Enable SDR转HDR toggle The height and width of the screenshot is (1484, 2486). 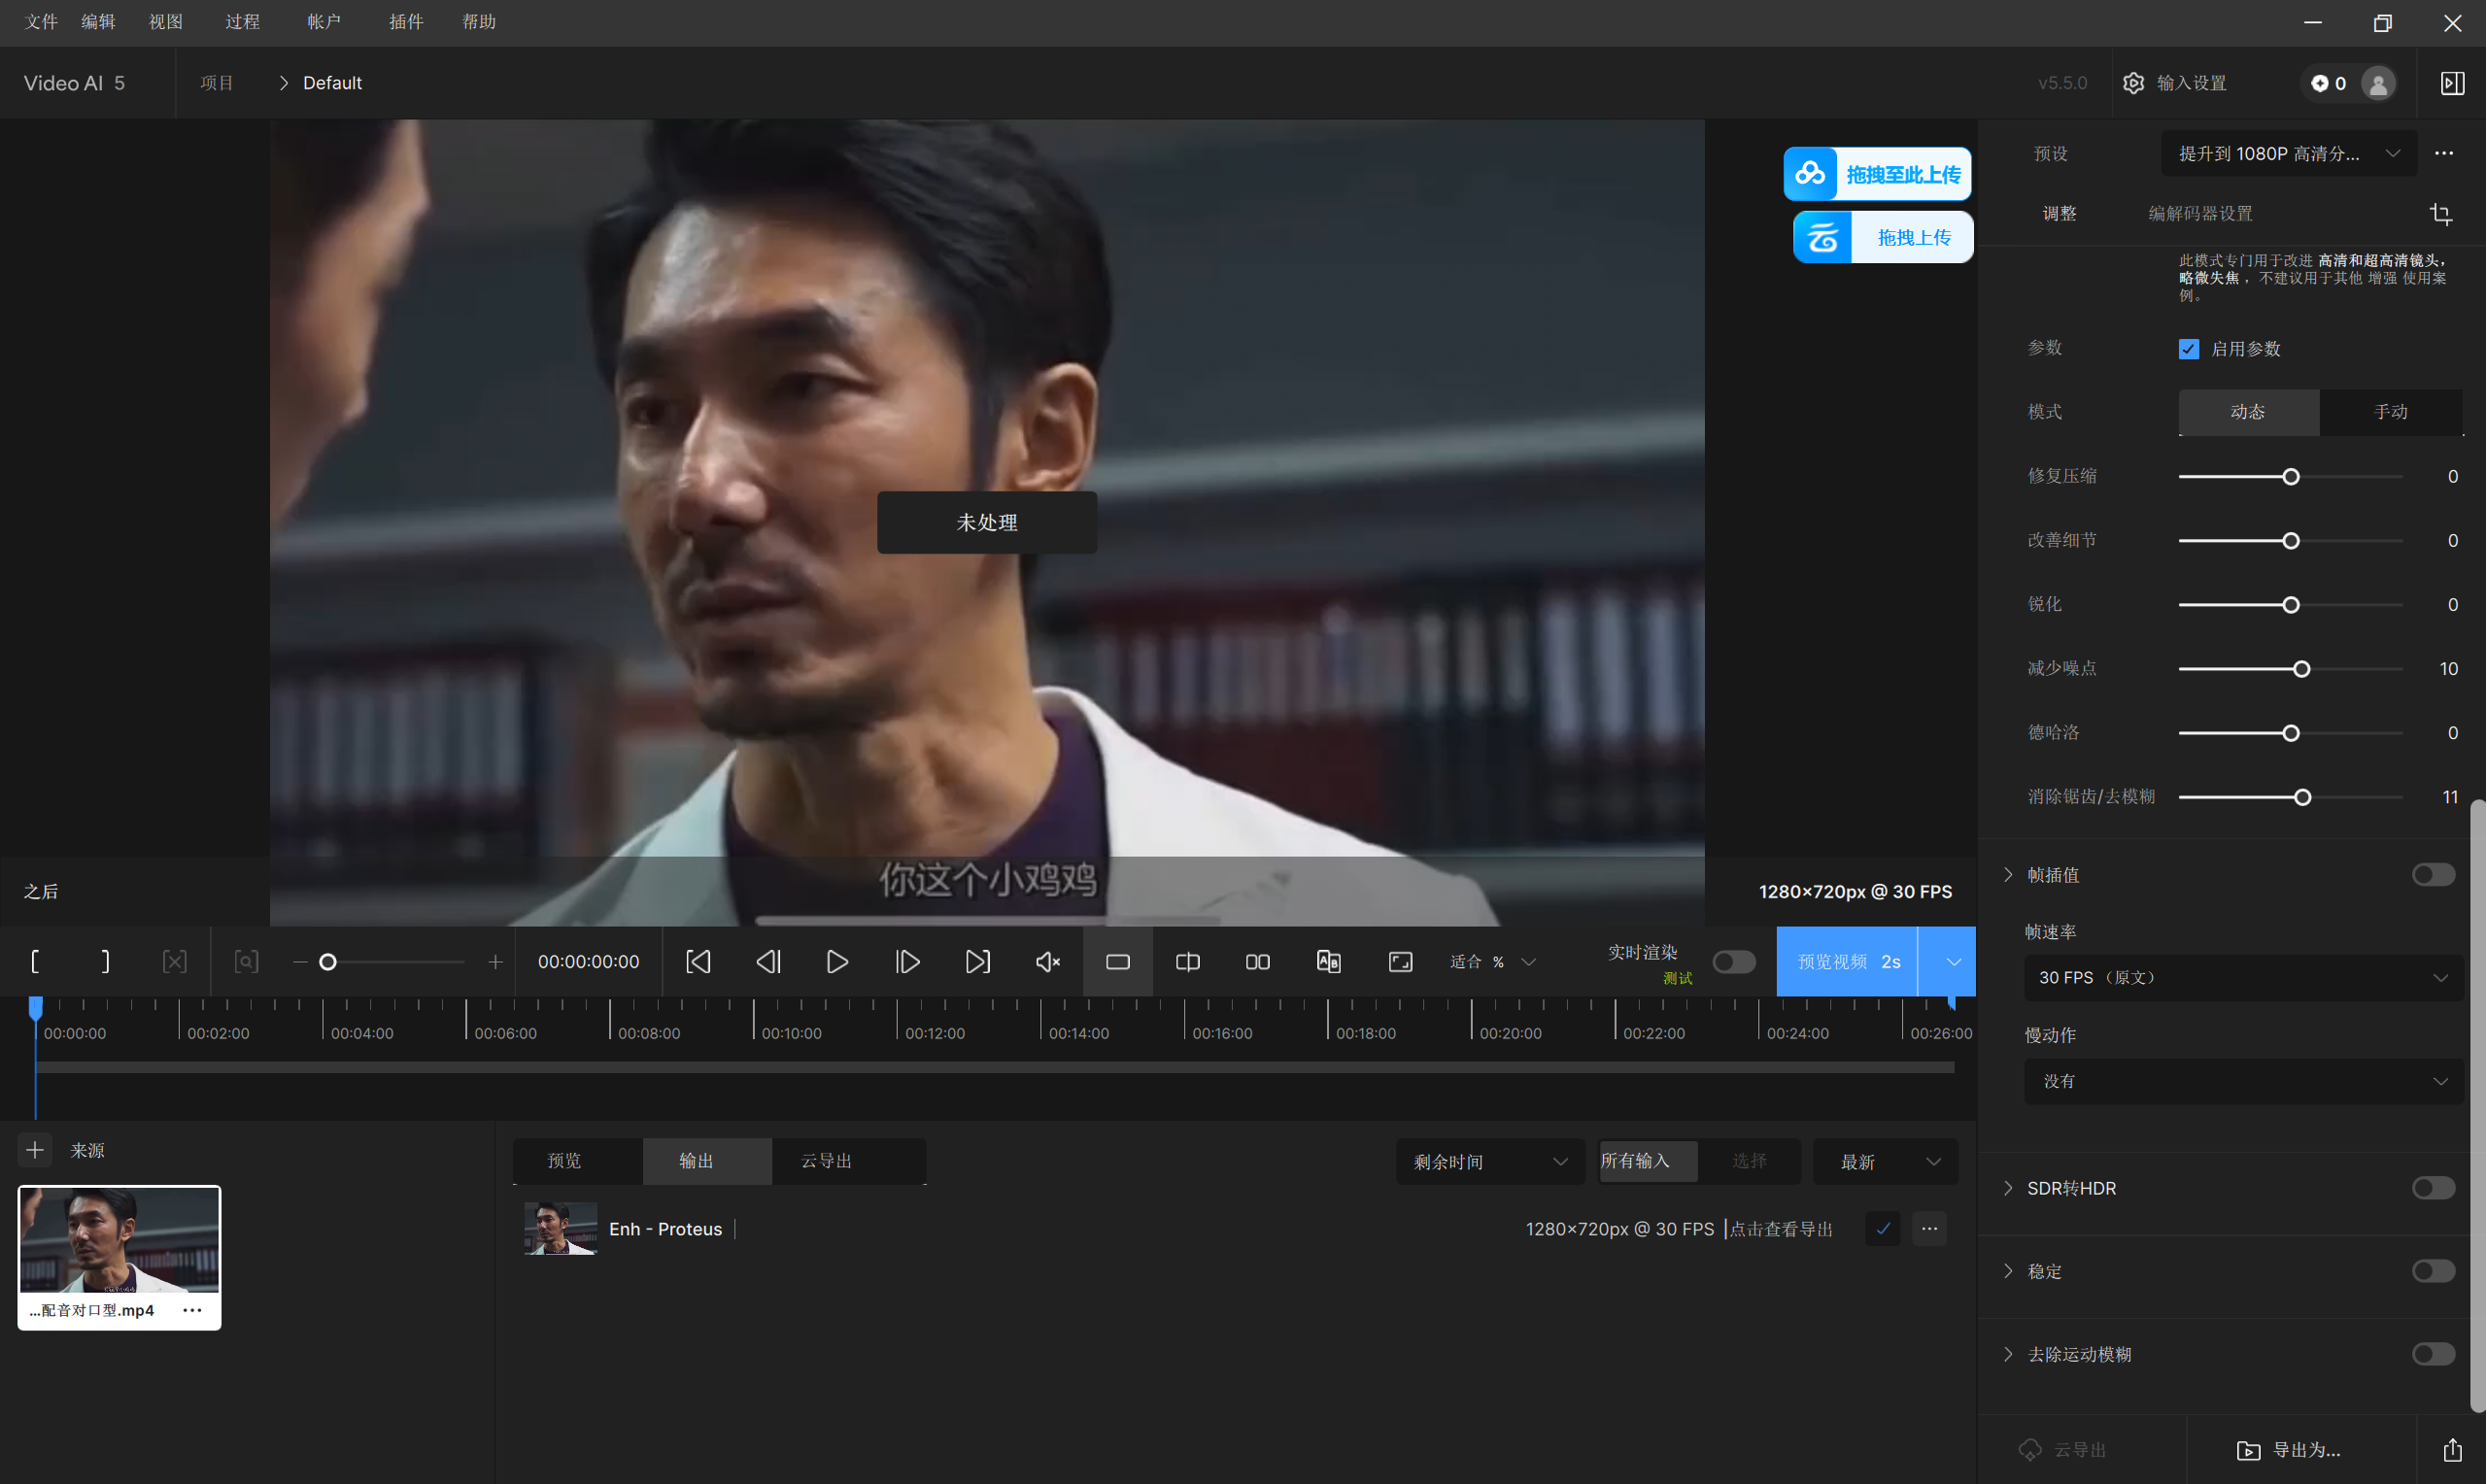tap(2433, 1188)
